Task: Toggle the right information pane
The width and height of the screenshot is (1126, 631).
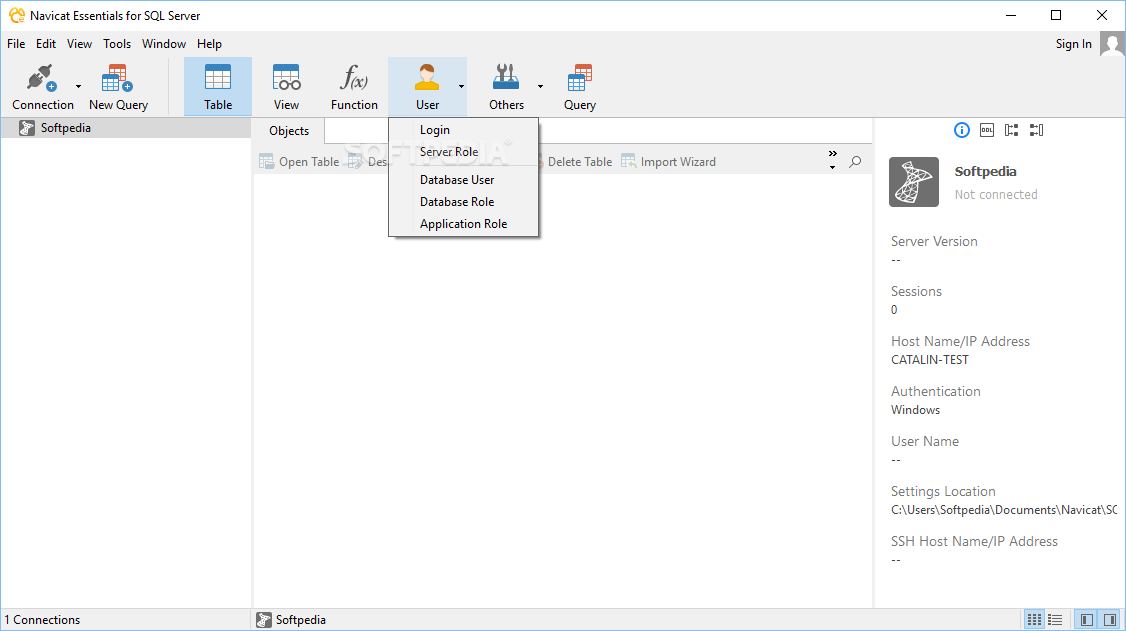Action: pos(1109,620)
